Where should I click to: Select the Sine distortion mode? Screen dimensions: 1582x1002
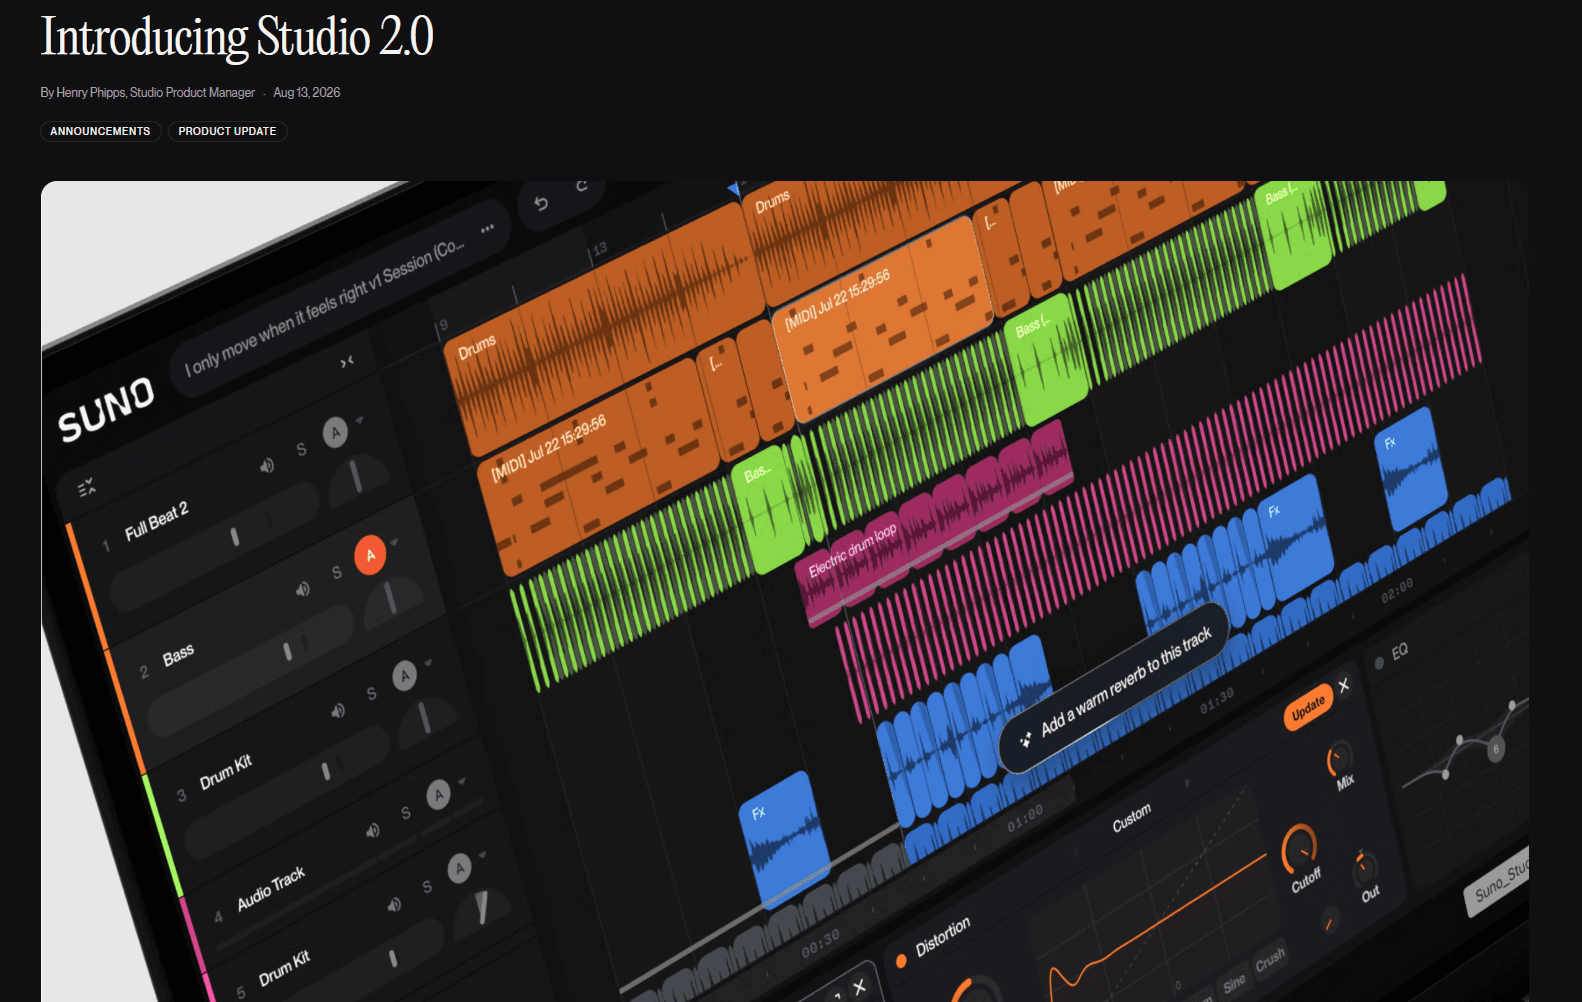[x=1234, y=983]
